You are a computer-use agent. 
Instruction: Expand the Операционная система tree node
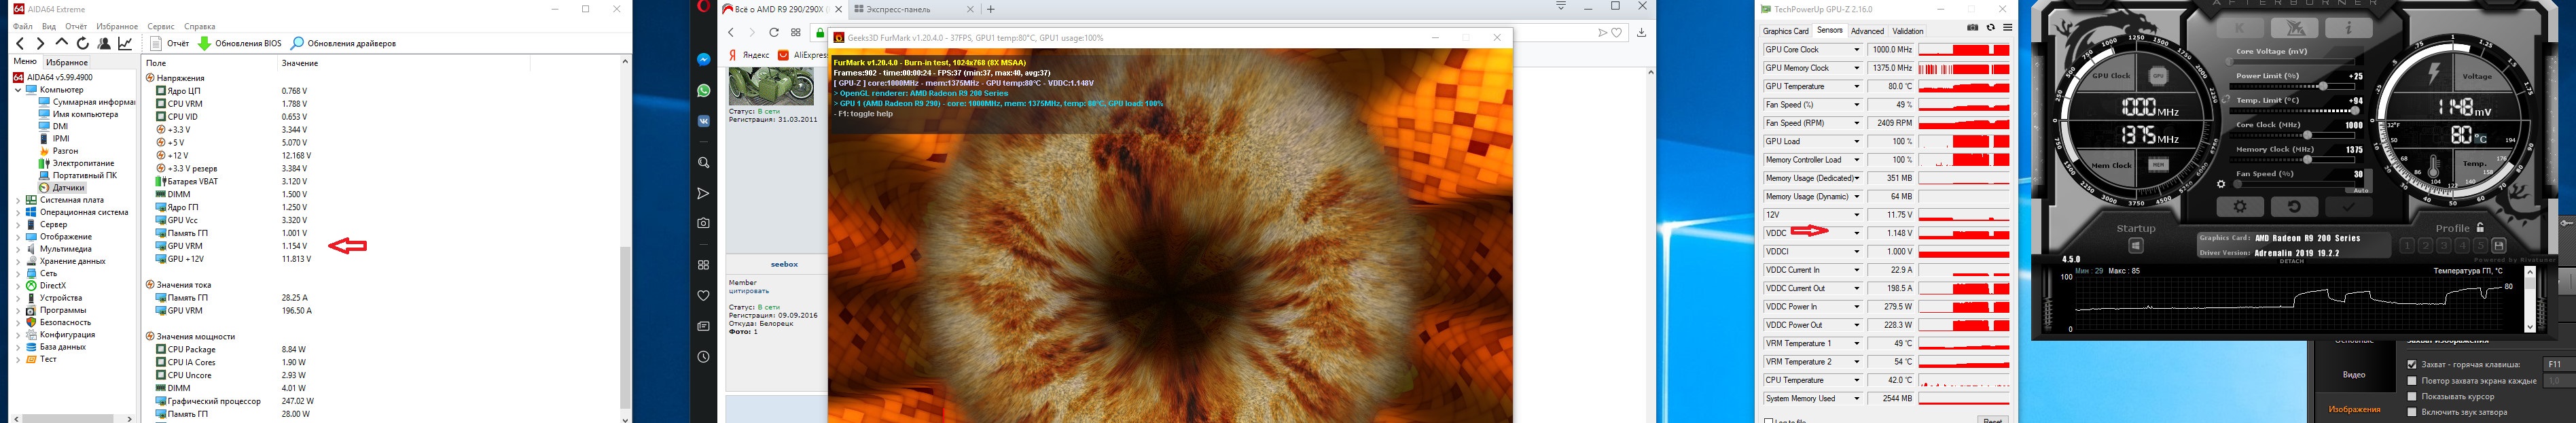tap(18, 212)
